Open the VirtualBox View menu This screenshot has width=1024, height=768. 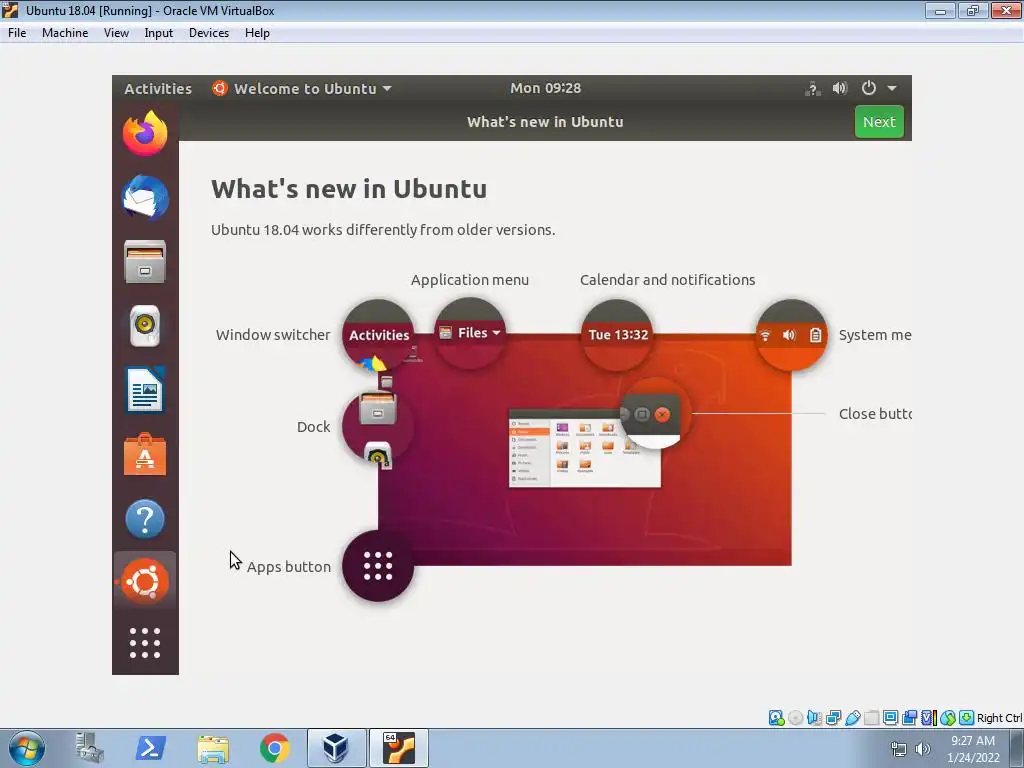(116, 33)
